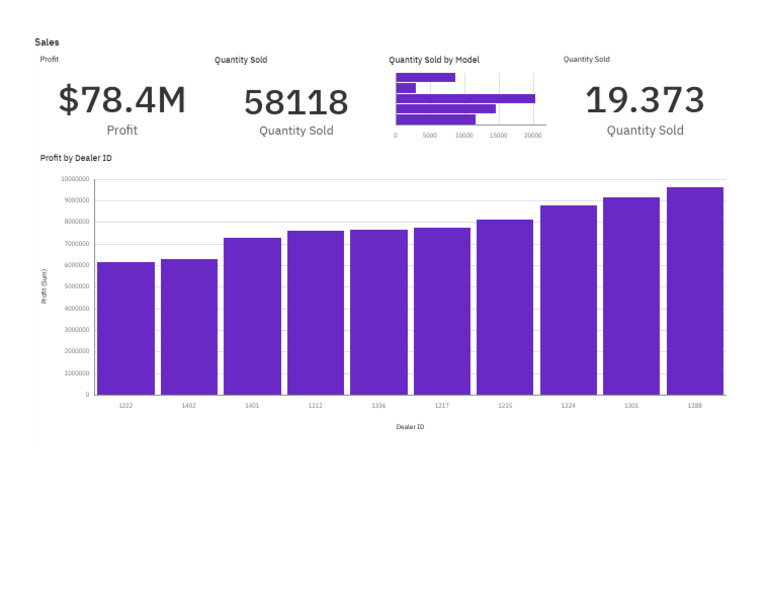Click the $78.4M Profit value
The image size is (768, 594).
pyautogui.click(x=122, y=100)
